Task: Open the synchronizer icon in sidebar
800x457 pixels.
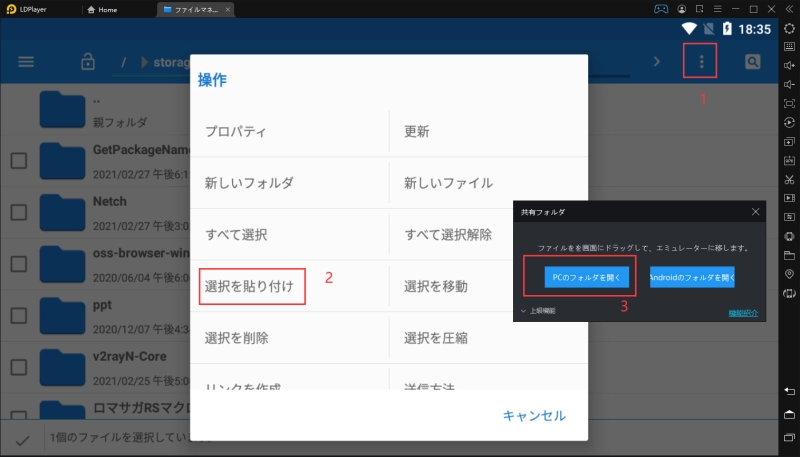Action: (789, 217)
